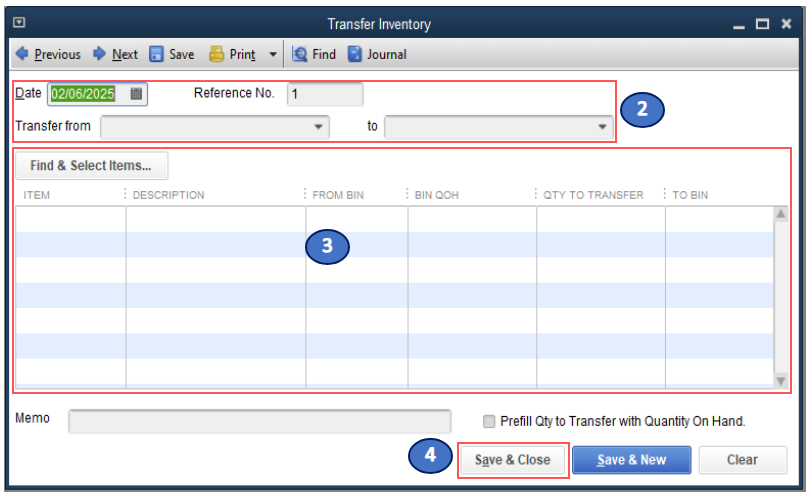806x495 pixels.
Task: Click the Save toolbar icon
Action: click(156, 54)
